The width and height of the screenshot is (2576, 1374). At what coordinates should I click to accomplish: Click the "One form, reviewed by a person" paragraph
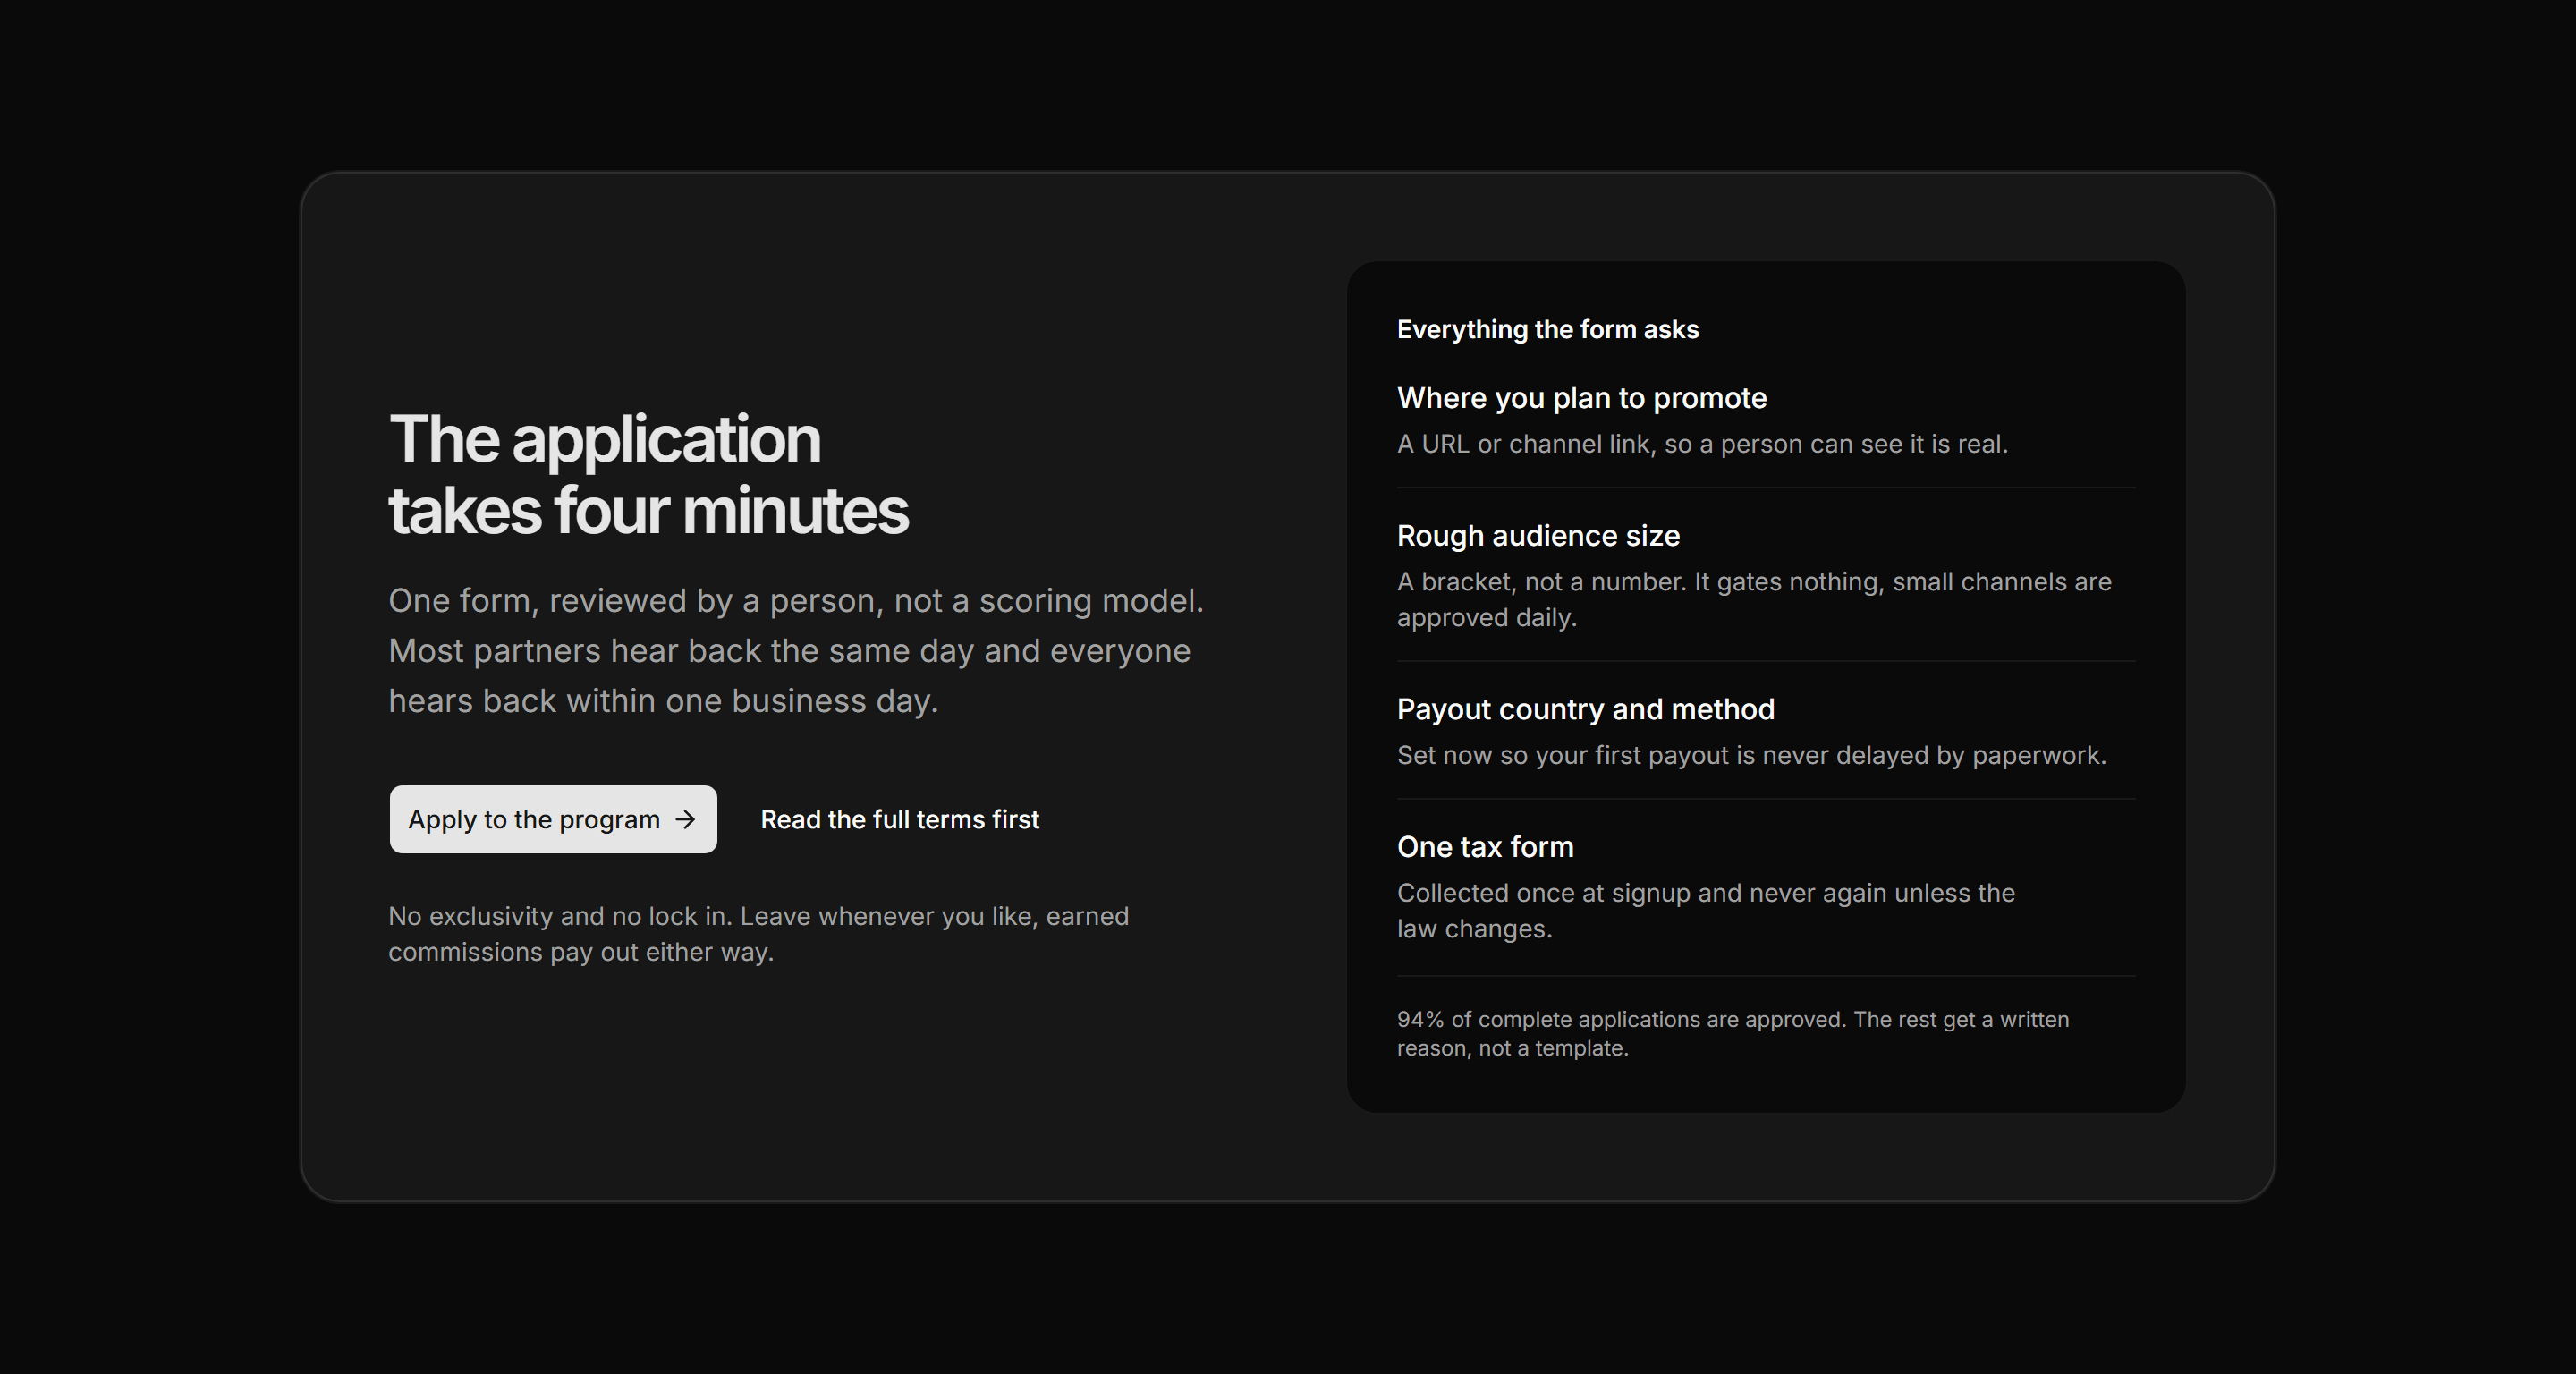click(796, 650)
